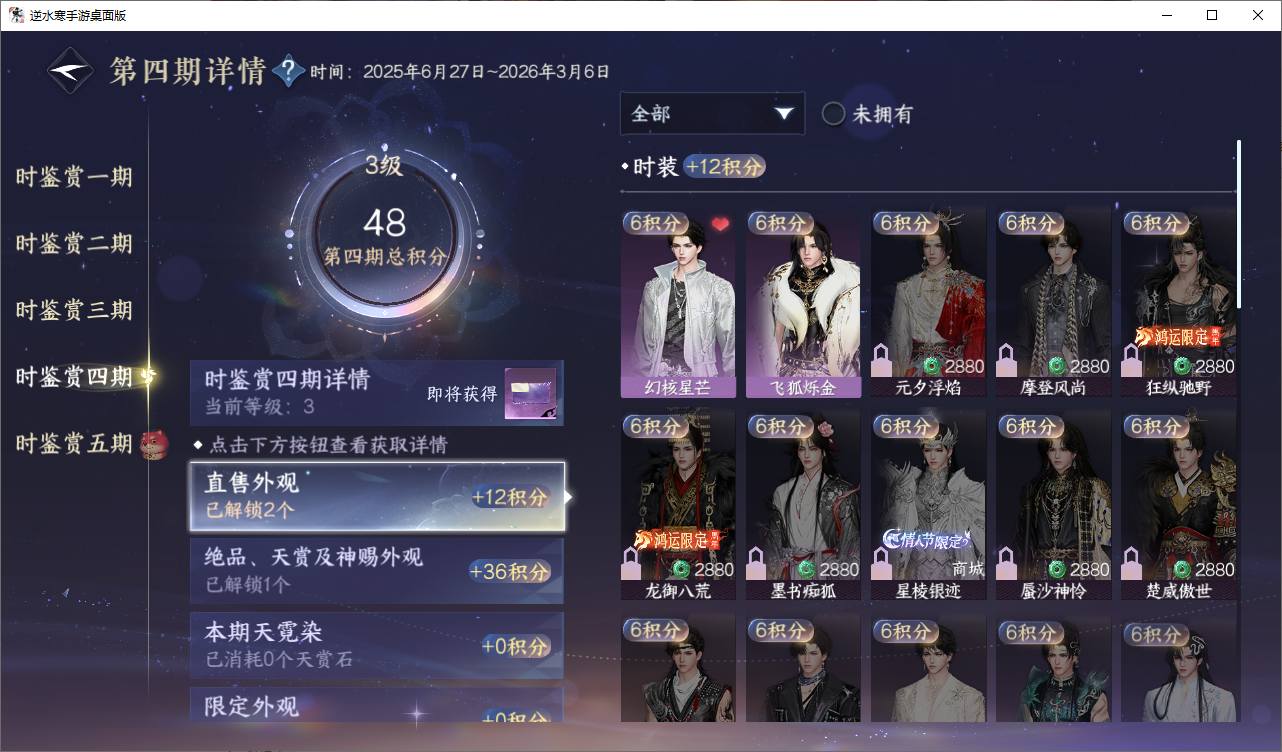
Task: Open the question mark help icon
Action: [x=288, y=71]
